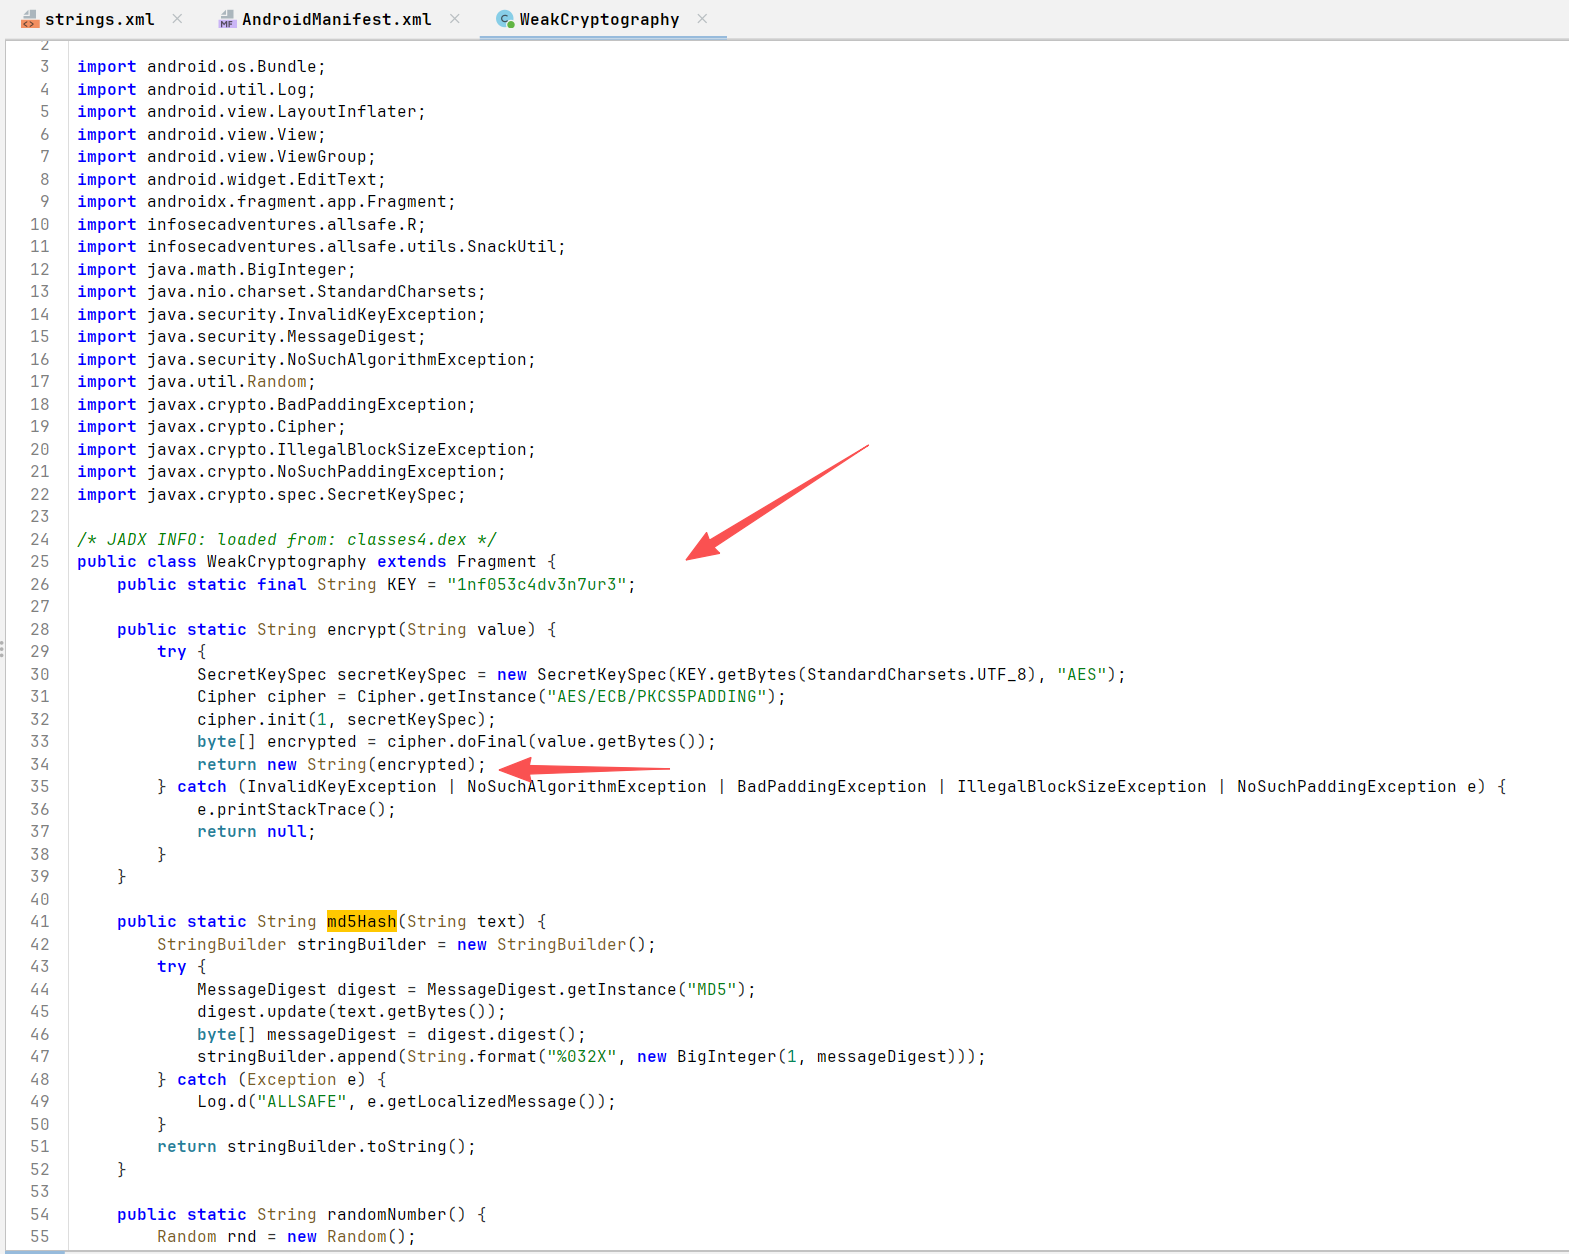The width and height of the screenshot is (1569, 1254).
Task: Click the strings.xml file icon
Action: [30, 20]
